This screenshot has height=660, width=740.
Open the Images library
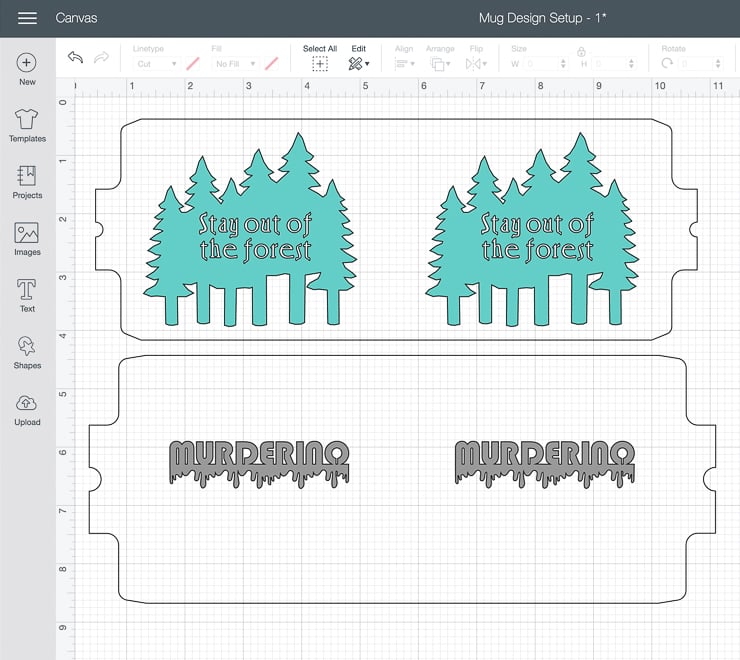pos(27,239)
